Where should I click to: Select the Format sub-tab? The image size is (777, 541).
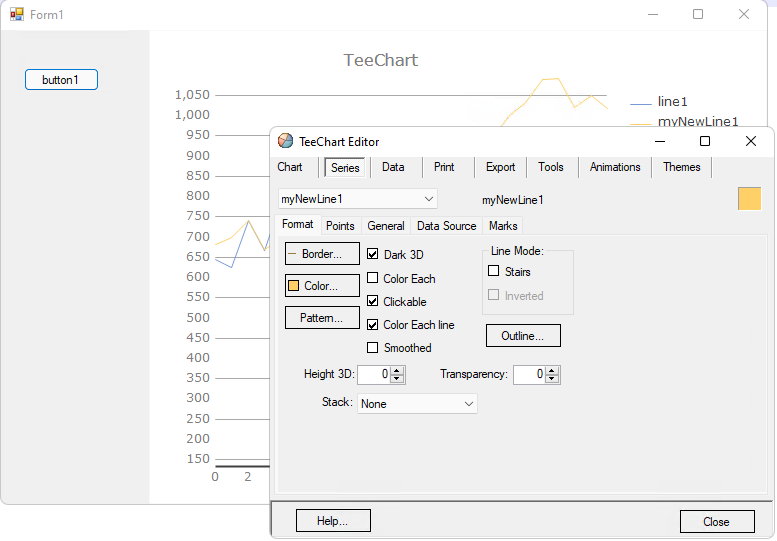[x=297, y=224]
